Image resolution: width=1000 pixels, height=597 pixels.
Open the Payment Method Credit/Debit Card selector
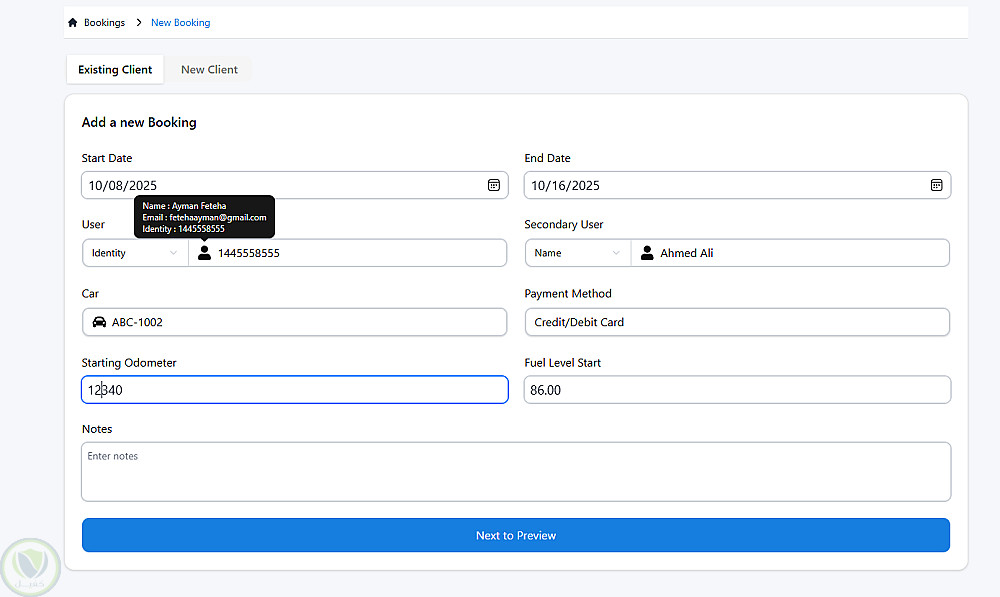[x=737, y=322]
